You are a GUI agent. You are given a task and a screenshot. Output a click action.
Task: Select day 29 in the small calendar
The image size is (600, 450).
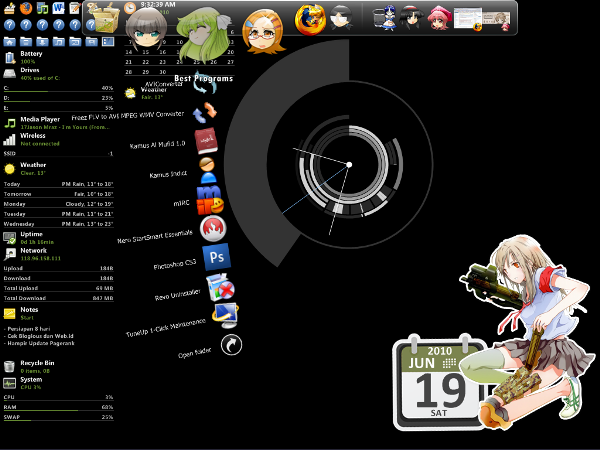[146, 72]
